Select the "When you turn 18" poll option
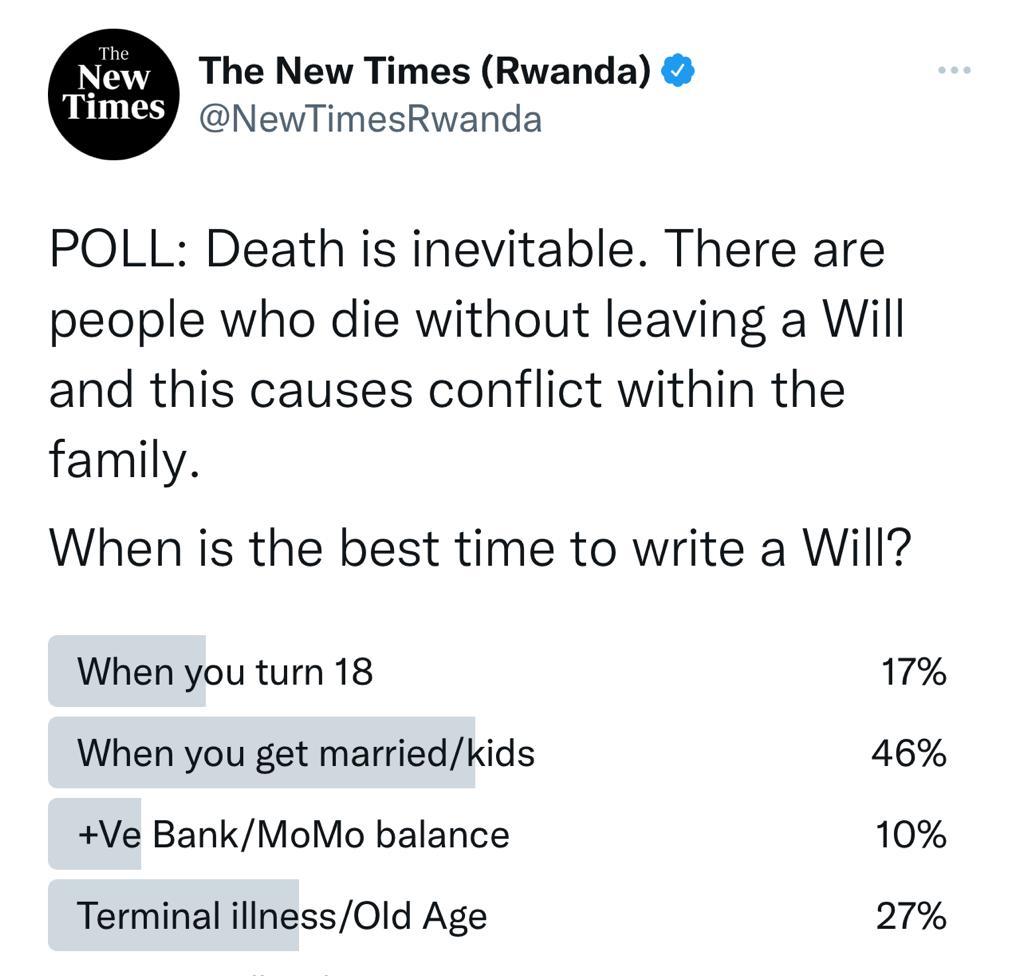The height and width of the screenshot is (976, 1024). coord(225,671)
